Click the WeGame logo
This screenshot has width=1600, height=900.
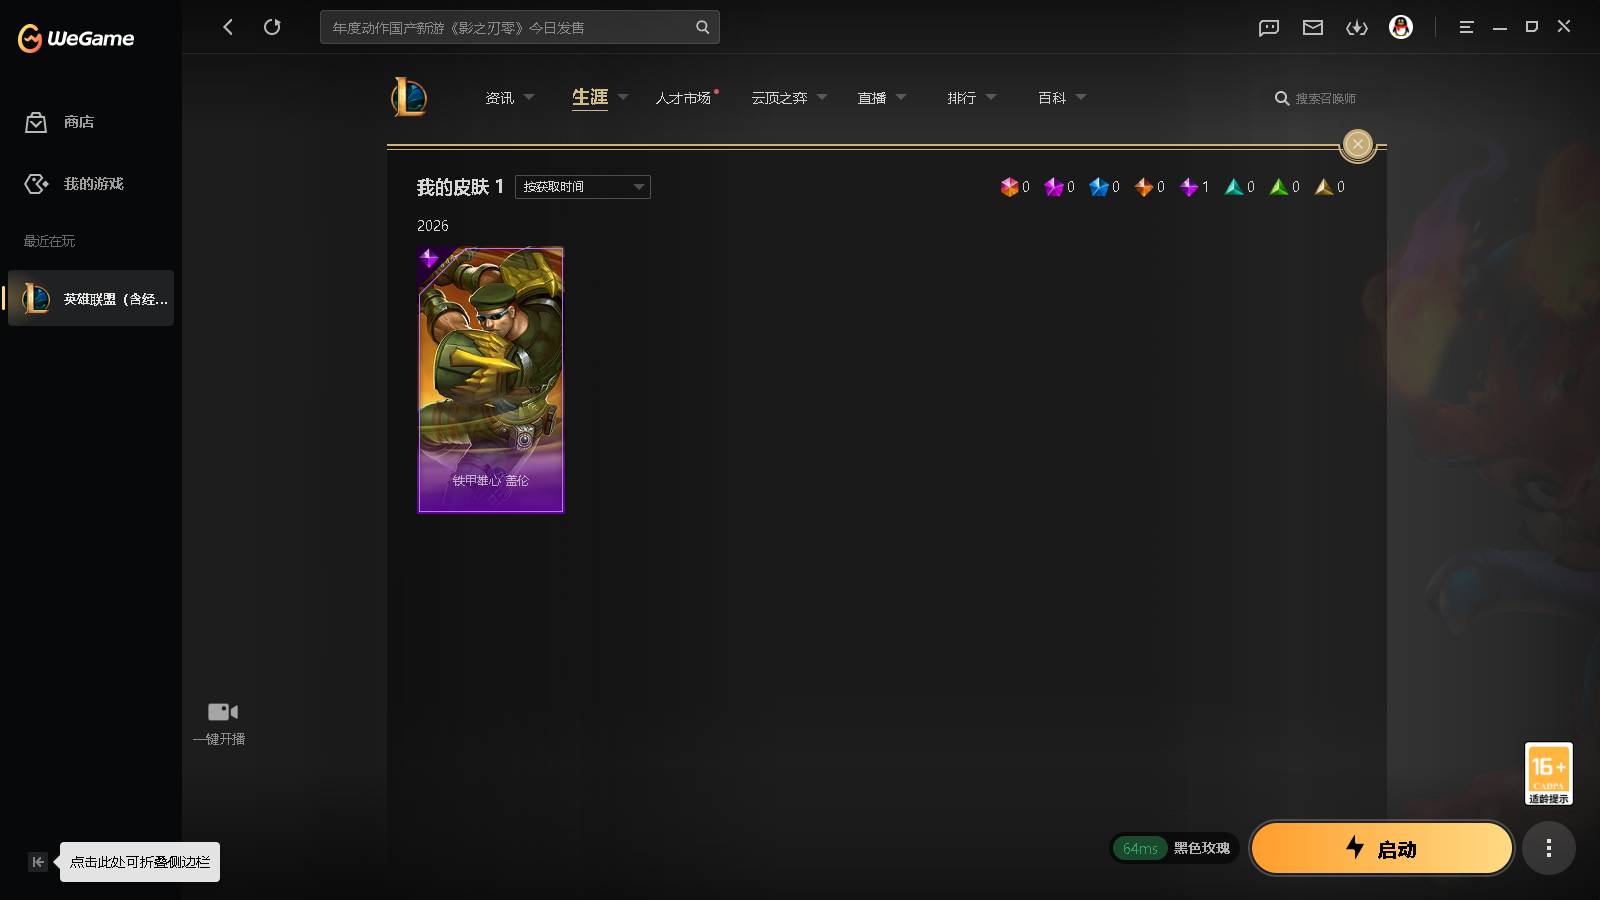pyautogui.click(x=76, y=38)
